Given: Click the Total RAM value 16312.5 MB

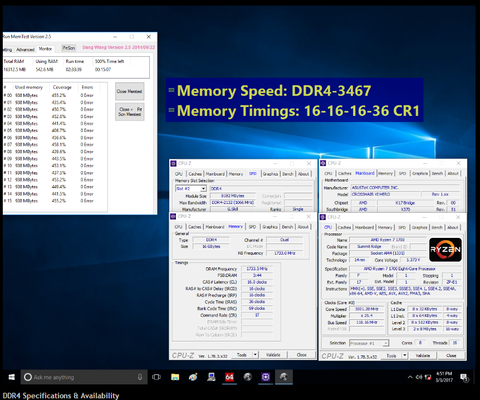Looking at the screenshot, I should (15, 69).
